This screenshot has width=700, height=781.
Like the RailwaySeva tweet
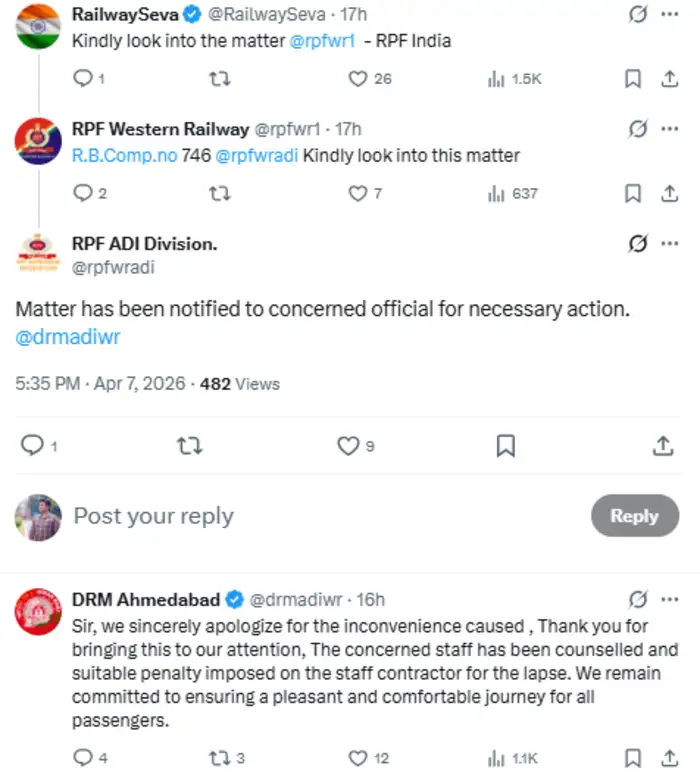coord(357,78)
